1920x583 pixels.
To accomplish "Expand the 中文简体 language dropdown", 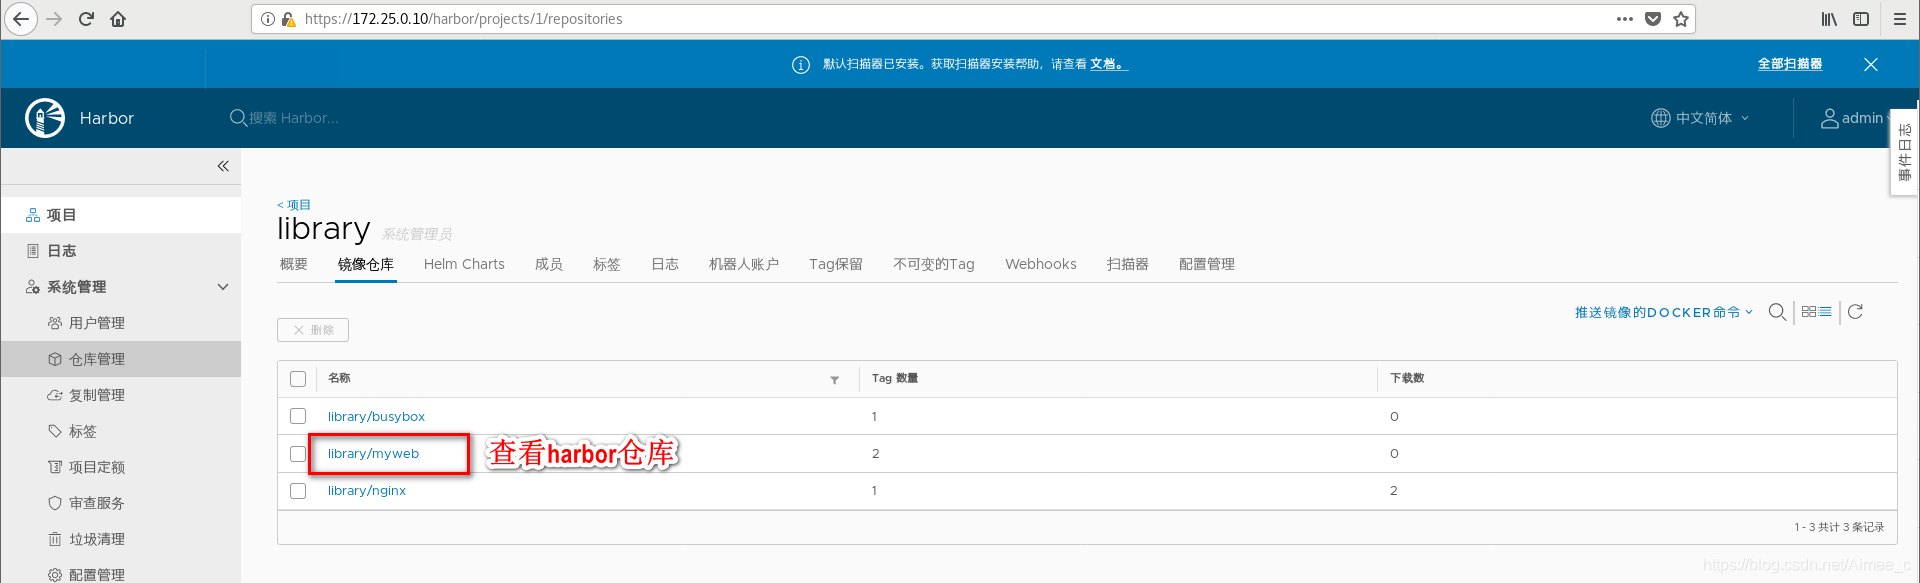I will click(1700, 118).
